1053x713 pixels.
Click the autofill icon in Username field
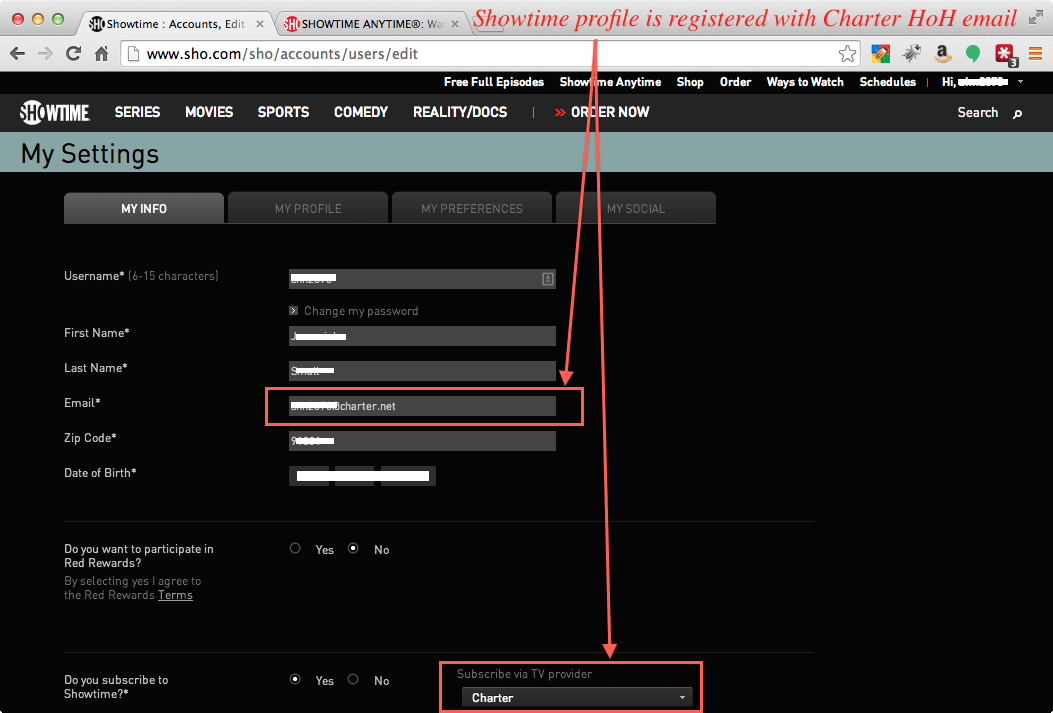pos(548,279)
